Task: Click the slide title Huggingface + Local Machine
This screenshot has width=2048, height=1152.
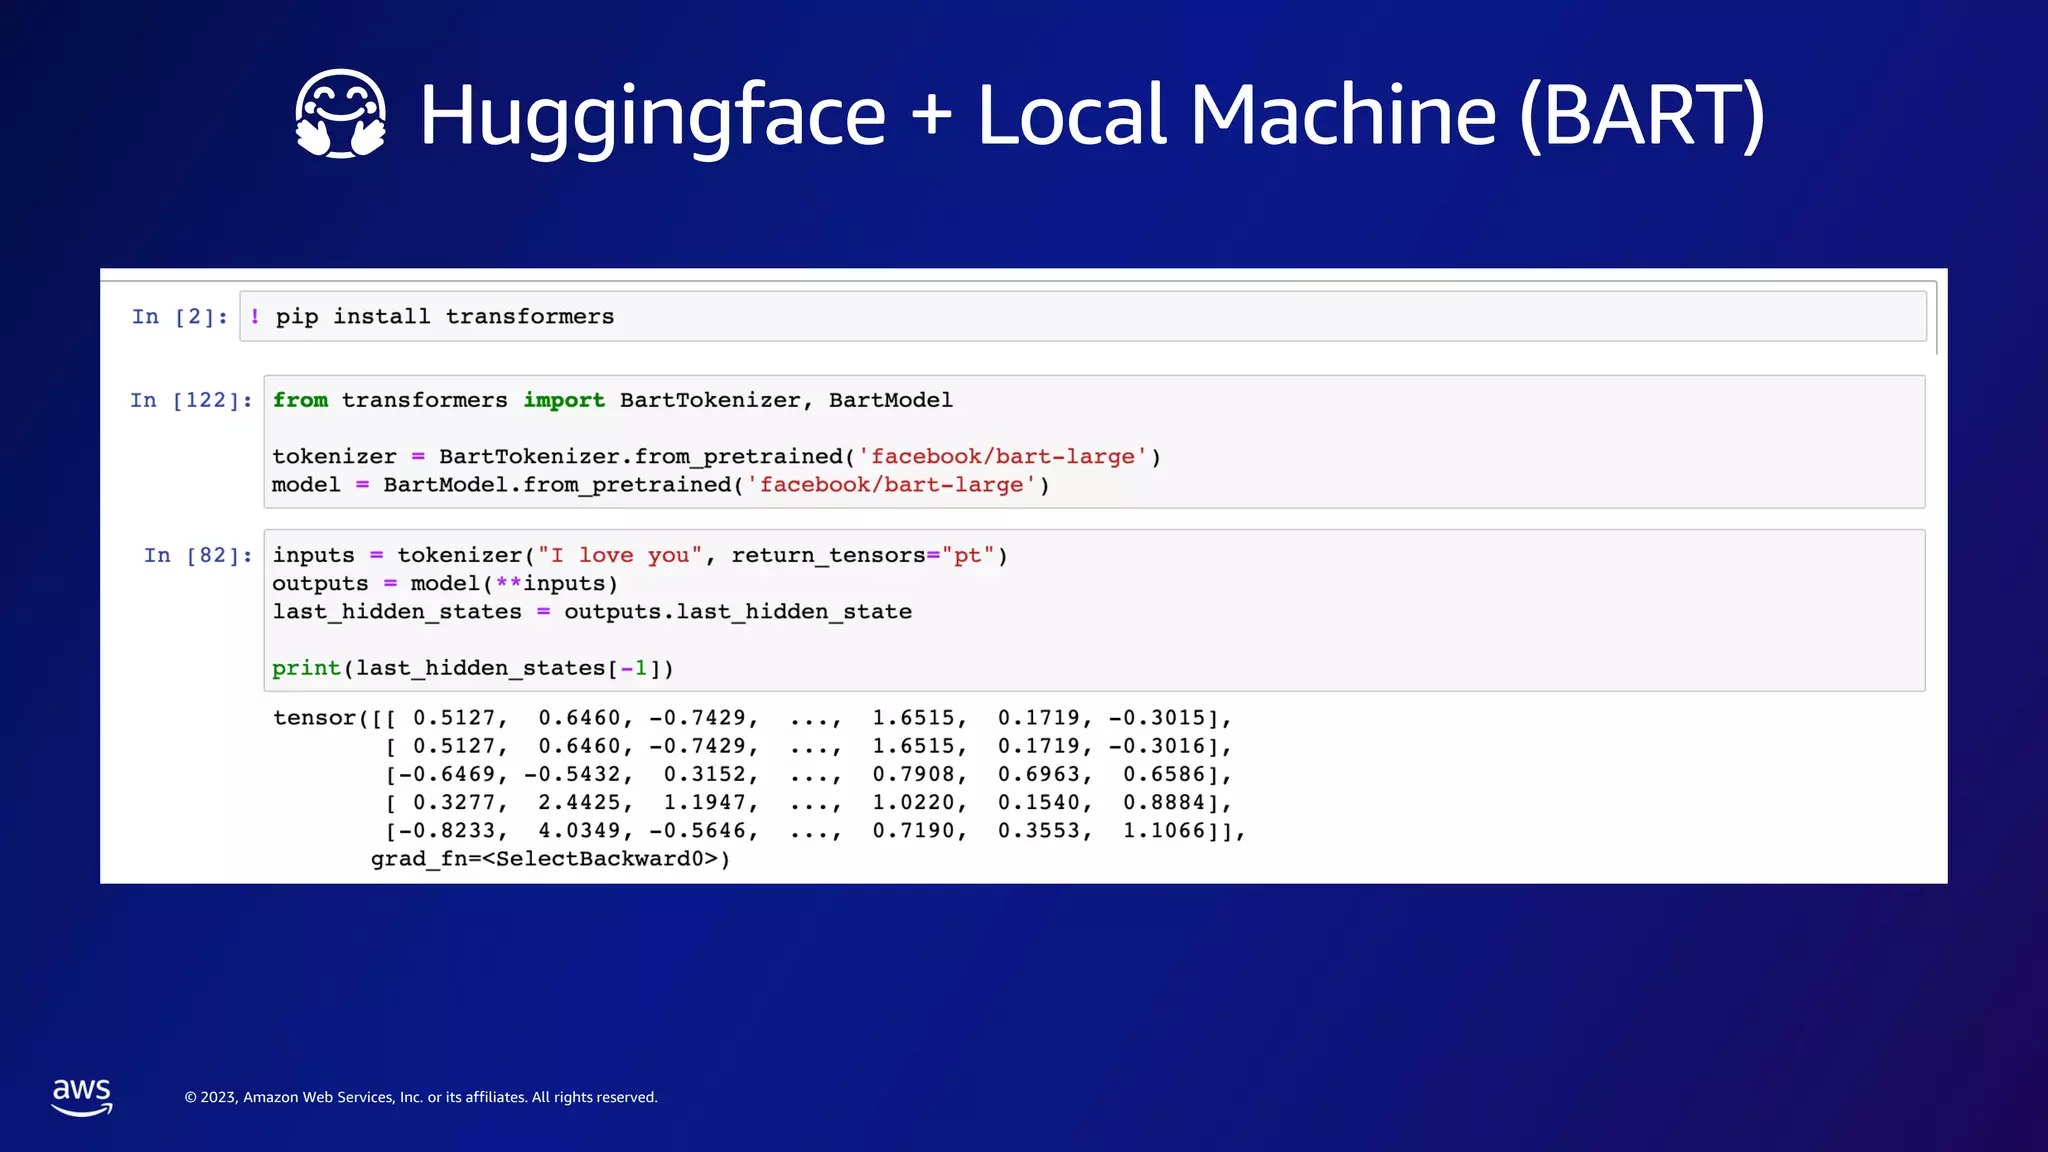Action: (1091, 114)
